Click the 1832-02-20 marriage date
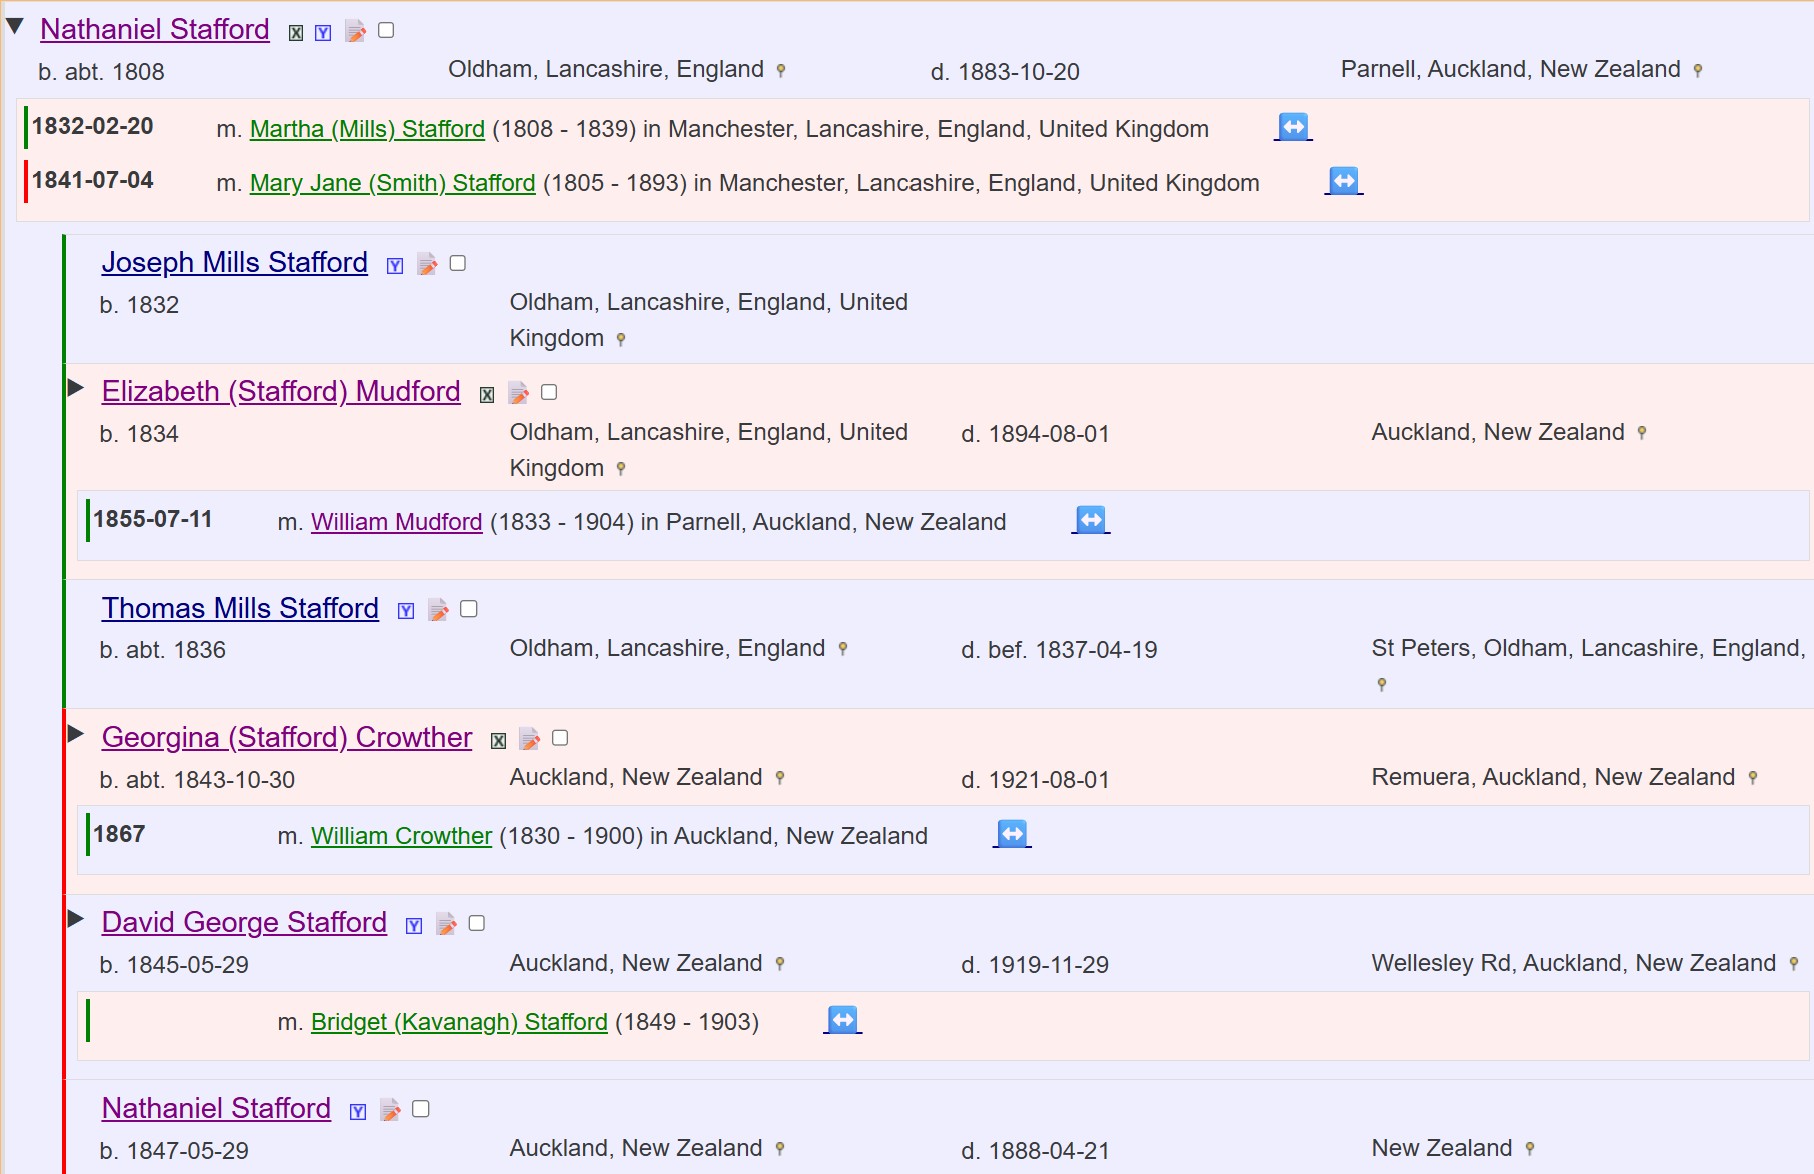Image resolution: width=1814 pixels, height=1174 pixels. 93,127
